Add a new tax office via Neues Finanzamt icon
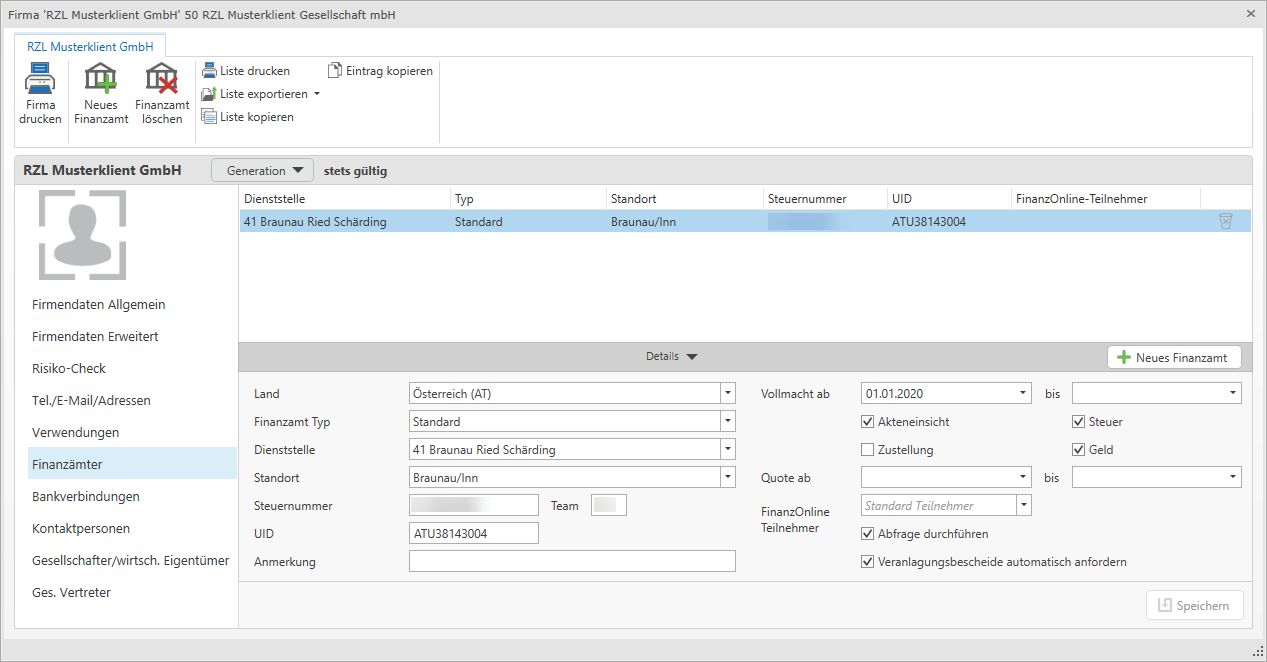Image resolution: width=1267 pixels, height=662 pixels. pyautogui.click(x=101, y=79)
